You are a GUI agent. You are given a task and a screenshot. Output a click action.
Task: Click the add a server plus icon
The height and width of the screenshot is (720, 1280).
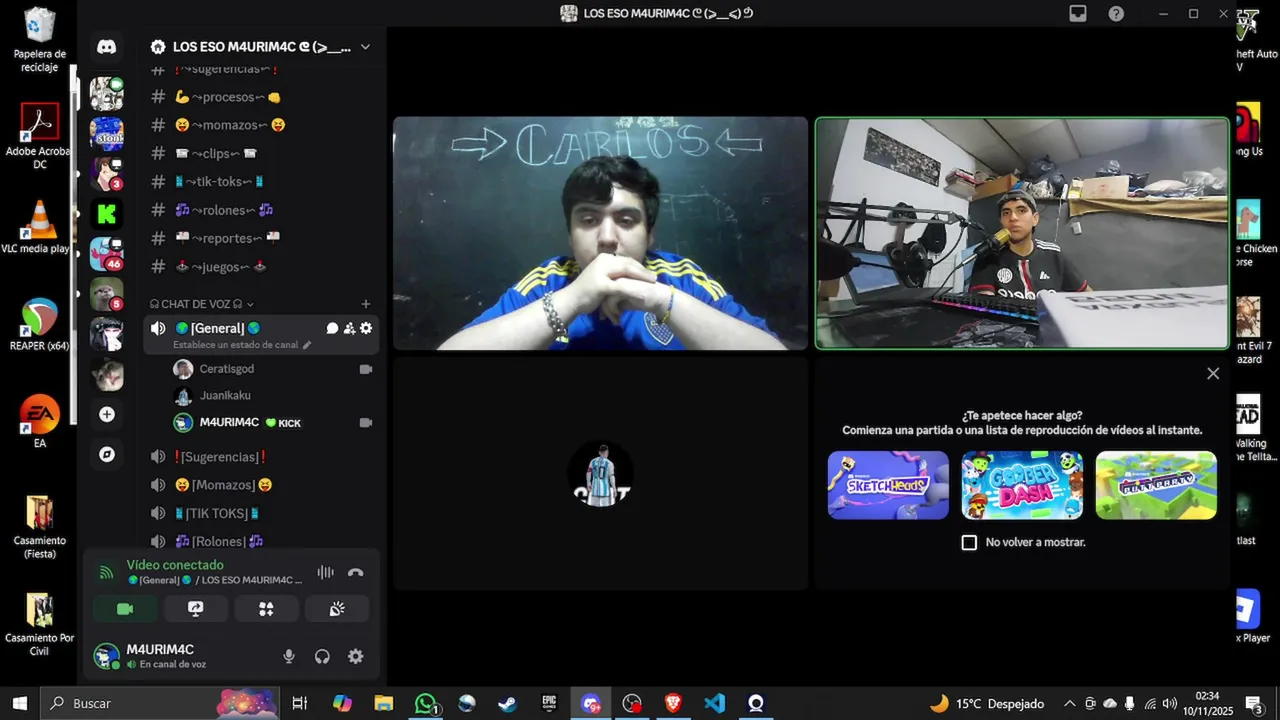click(x=107, y=414)
